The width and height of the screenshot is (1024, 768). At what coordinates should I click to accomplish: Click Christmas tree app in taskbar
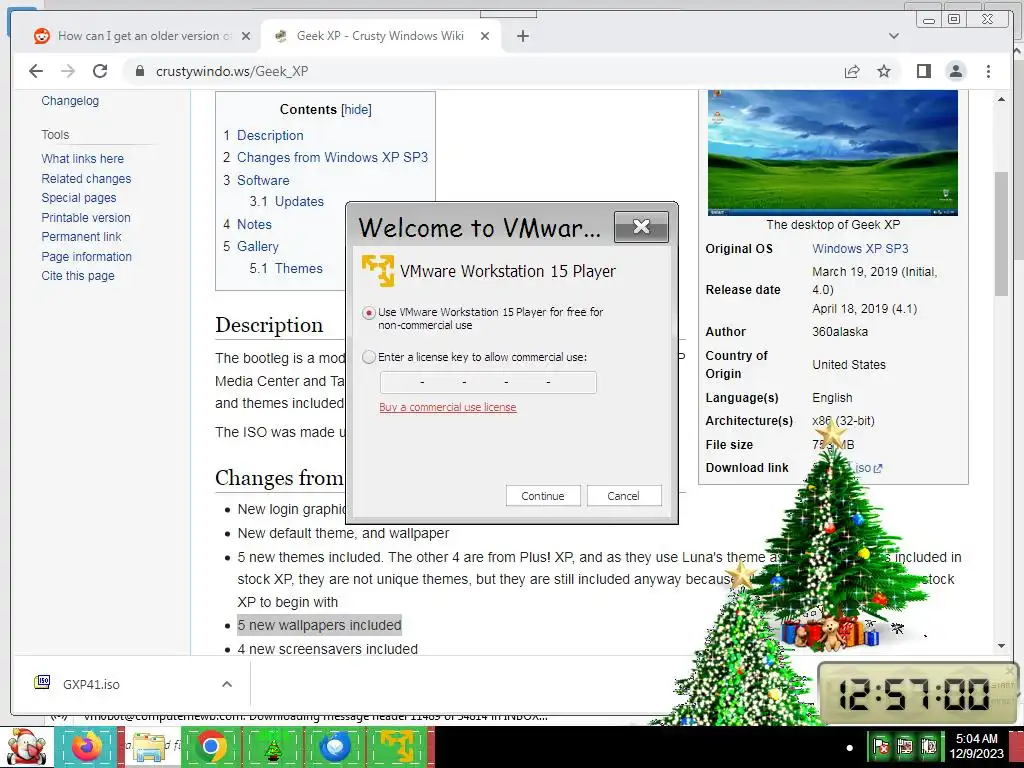click(x=273, y=747)
